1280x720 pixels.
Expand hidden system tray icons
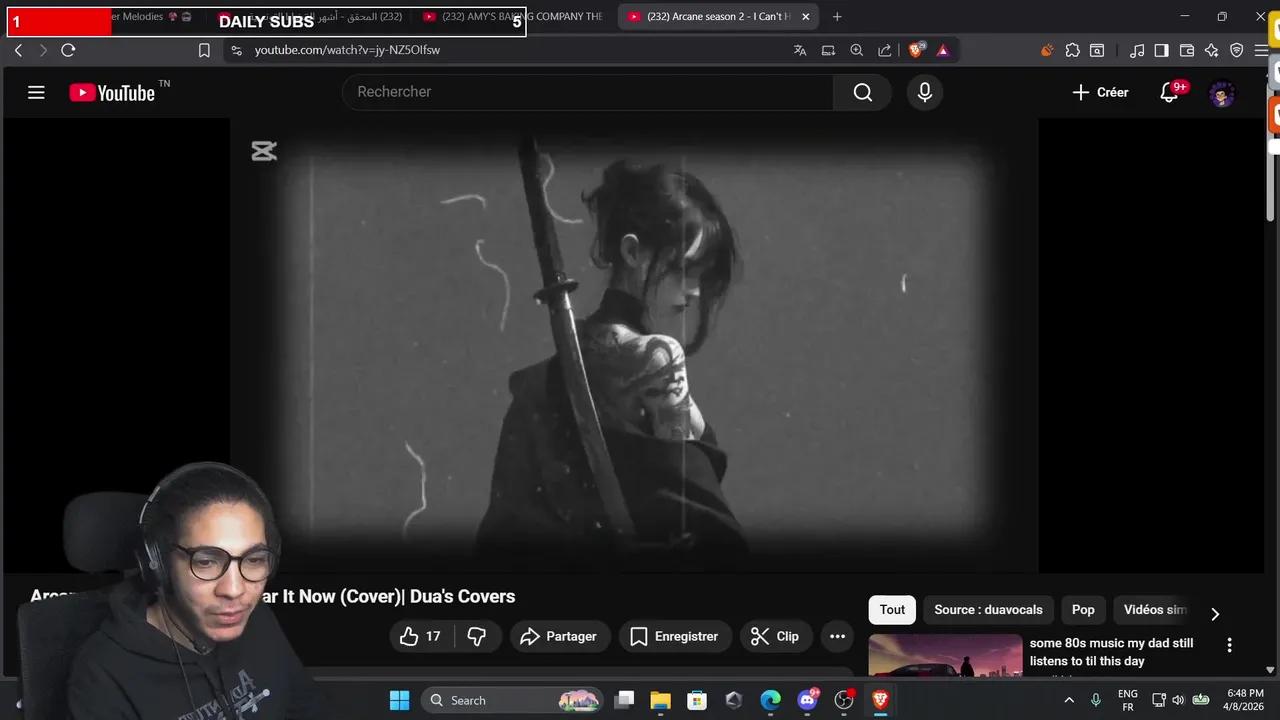tap(1069, 700)
